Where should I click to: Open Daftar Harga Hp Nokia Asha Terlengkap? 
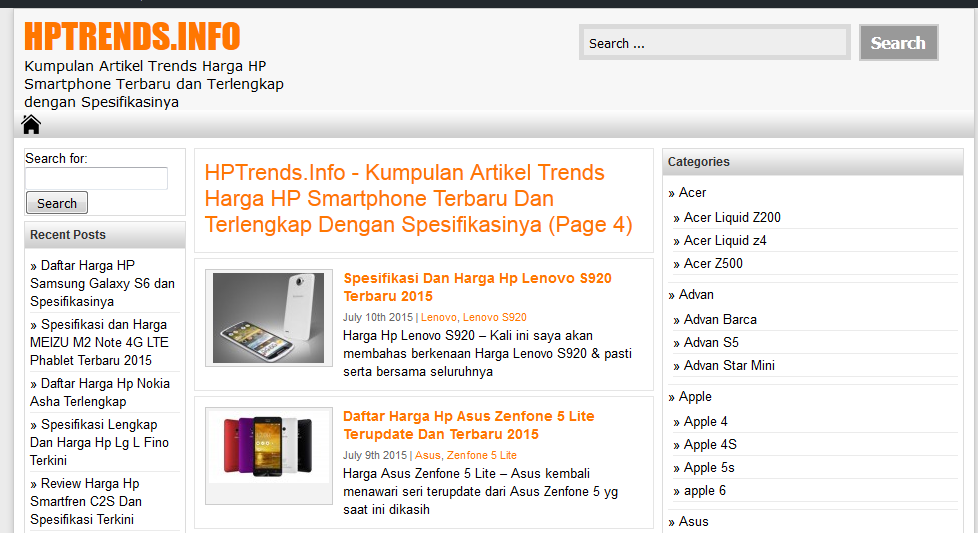[100, 393]
